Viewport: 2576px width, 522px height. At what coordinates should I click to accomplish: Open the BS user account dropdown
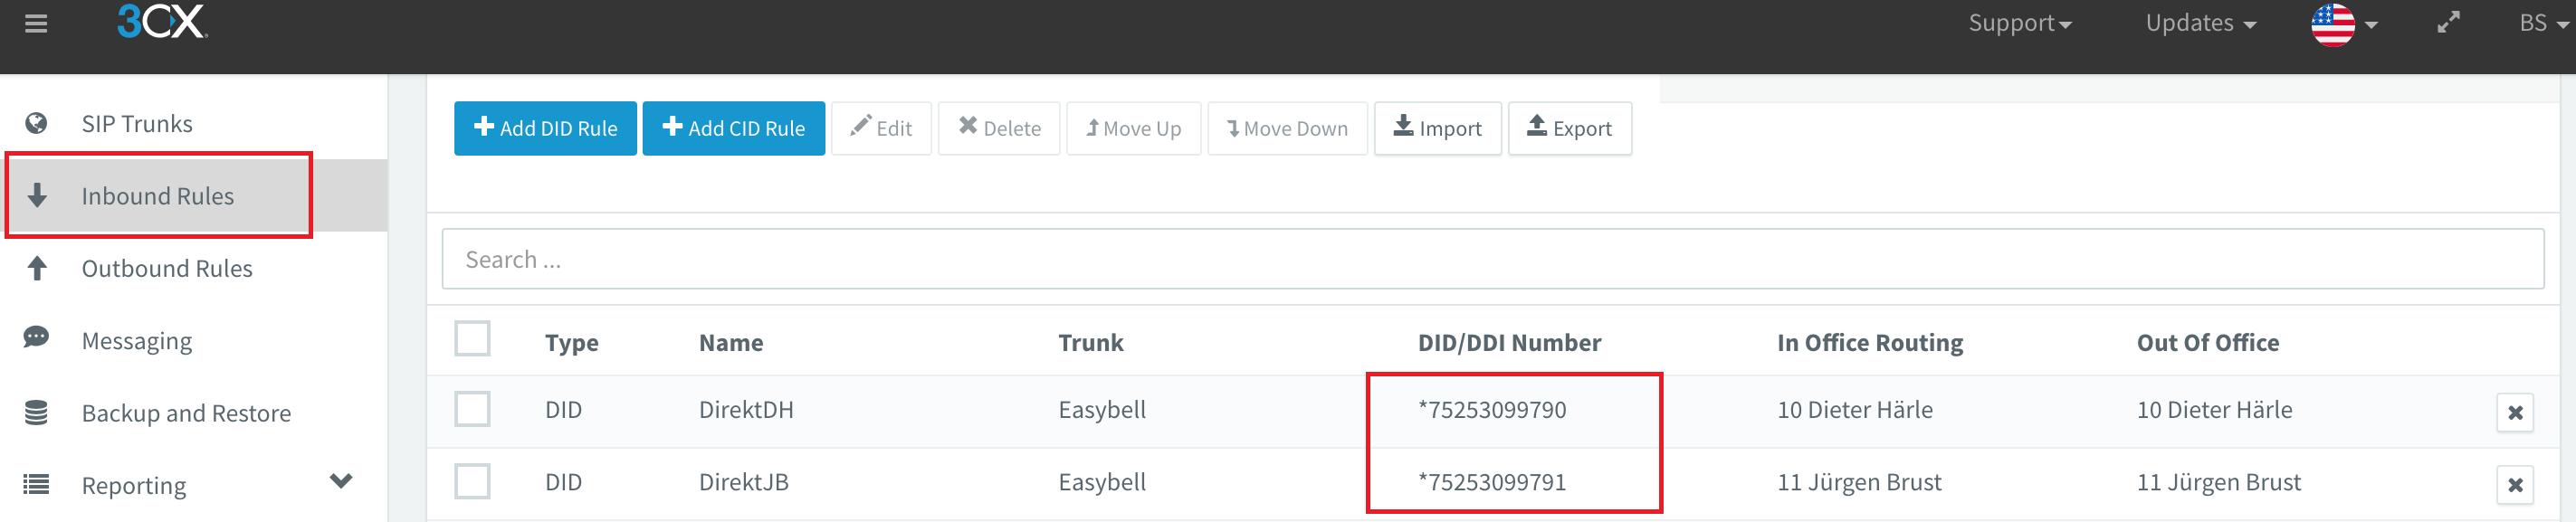(2543, 23)
